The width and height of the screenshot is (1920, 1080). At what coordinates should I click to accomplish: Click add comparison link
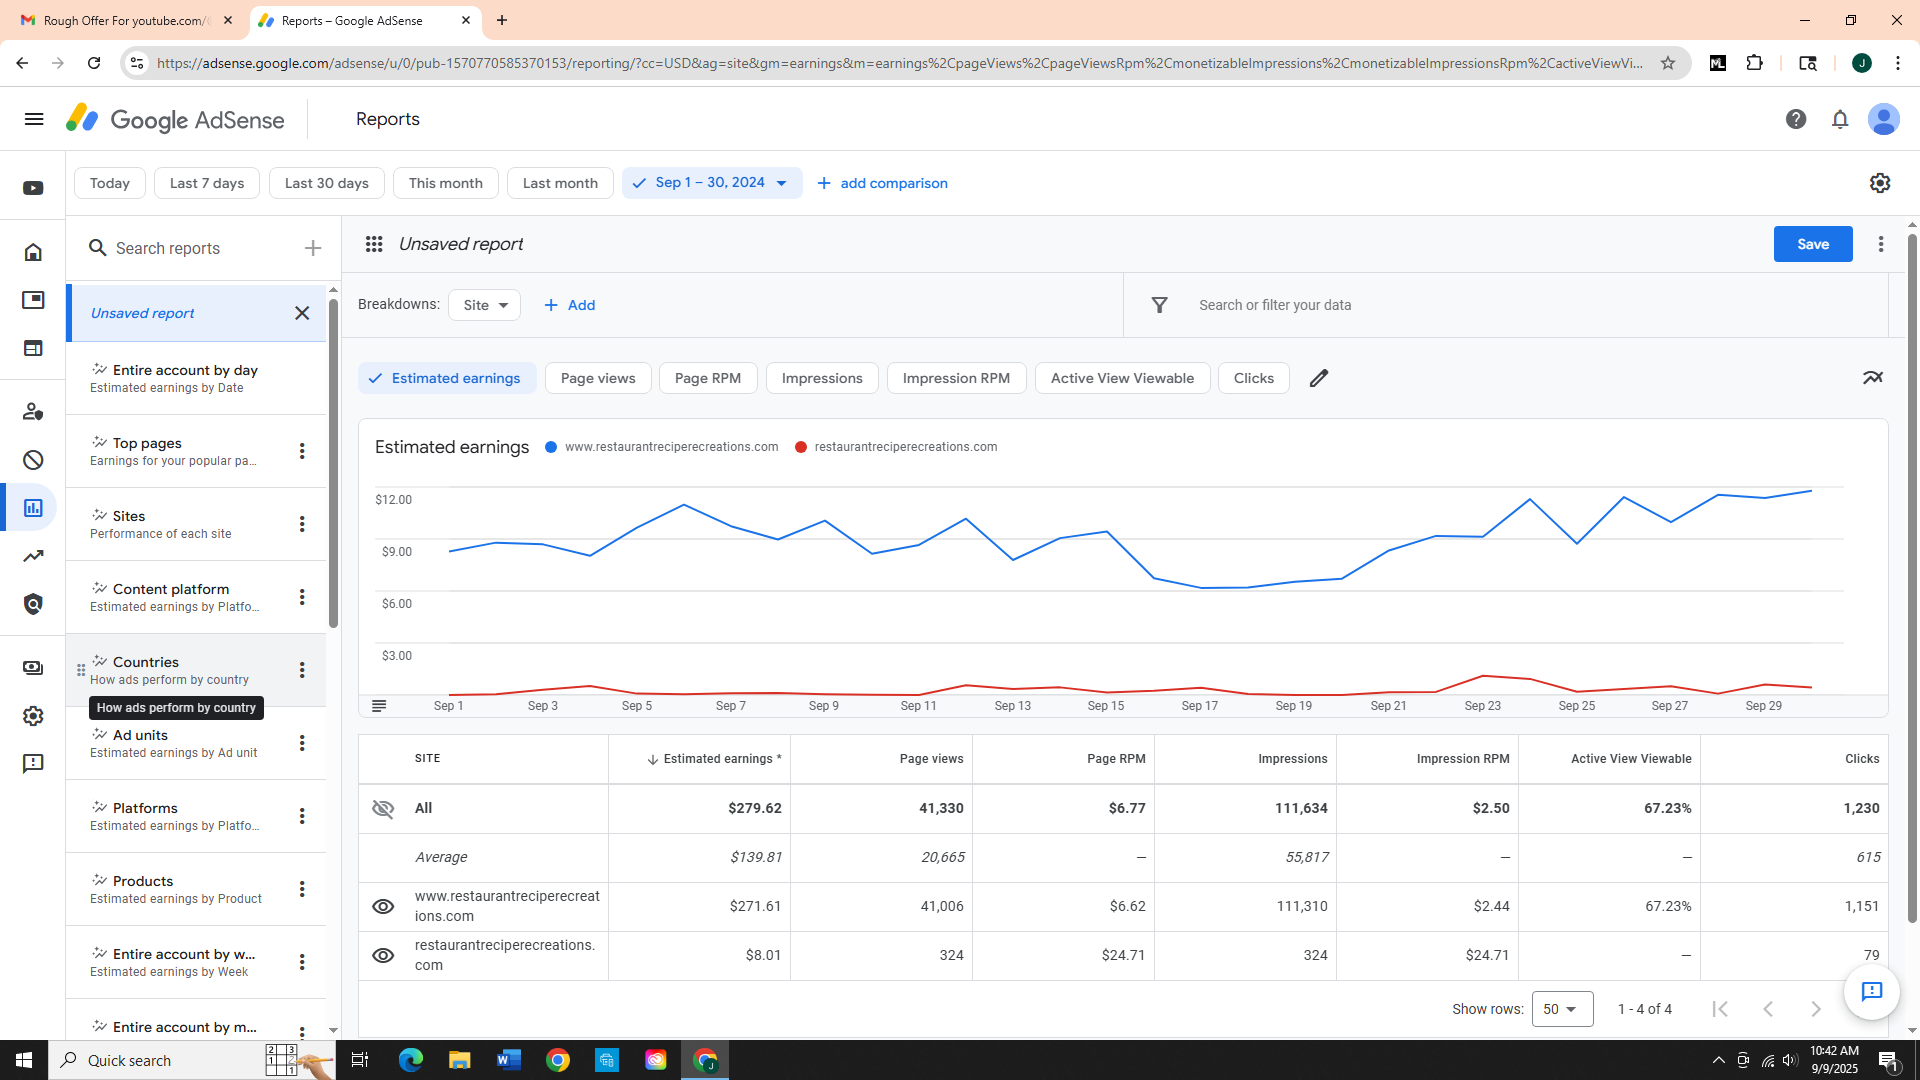tap(882, 183)
